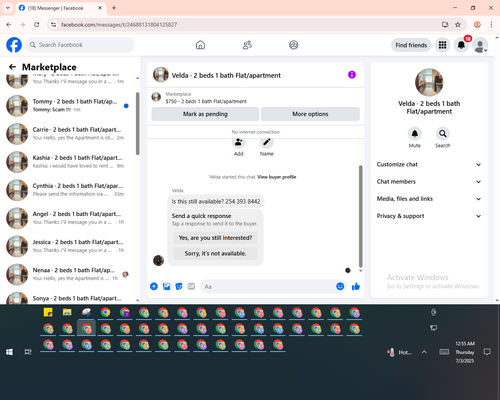The height and width of the screenshot is (400, 500).
Task: Open the Friends icon in top navigation
Action: point(247,45)
